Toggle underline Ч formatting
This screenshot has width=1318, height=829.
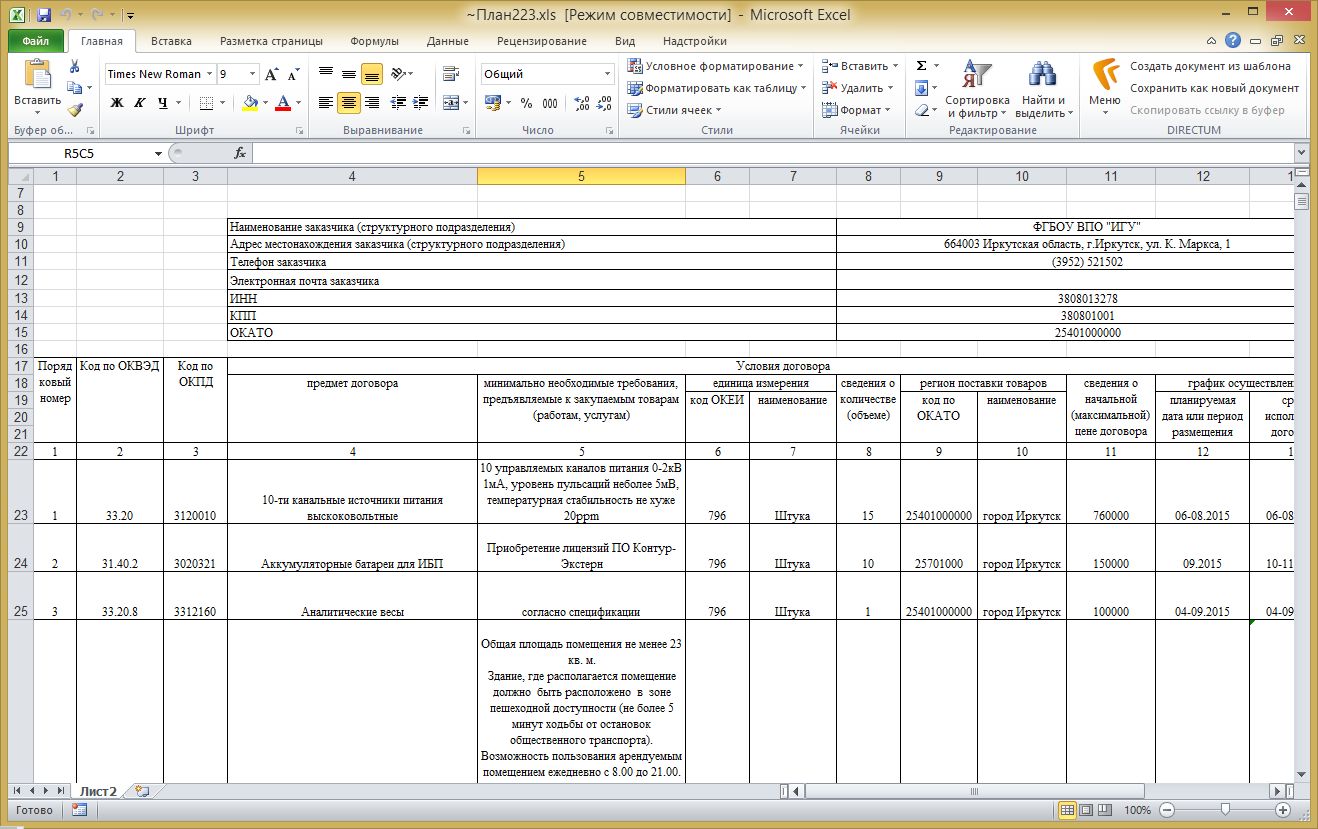[163, 103]
